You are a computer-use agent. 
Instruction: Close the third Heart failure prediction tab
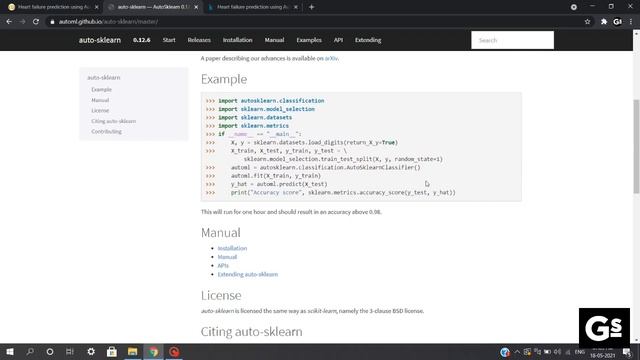click(x=296, y=7)
